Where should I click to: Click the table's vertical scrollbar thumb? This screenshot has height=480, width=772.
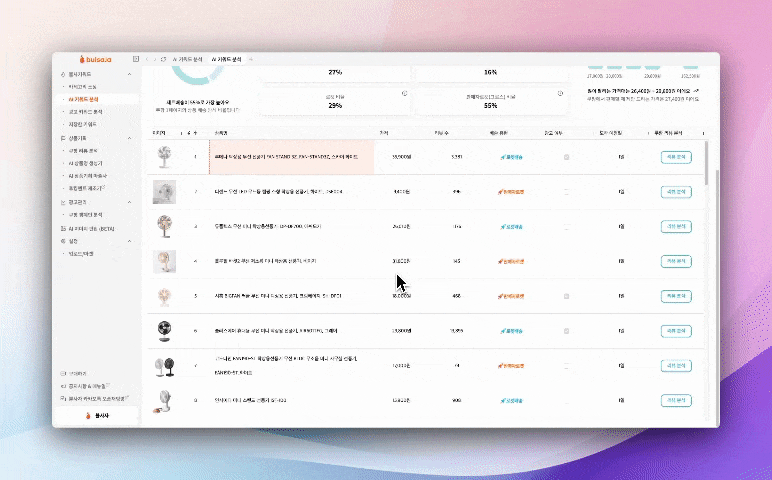click(x=707, y=163)
